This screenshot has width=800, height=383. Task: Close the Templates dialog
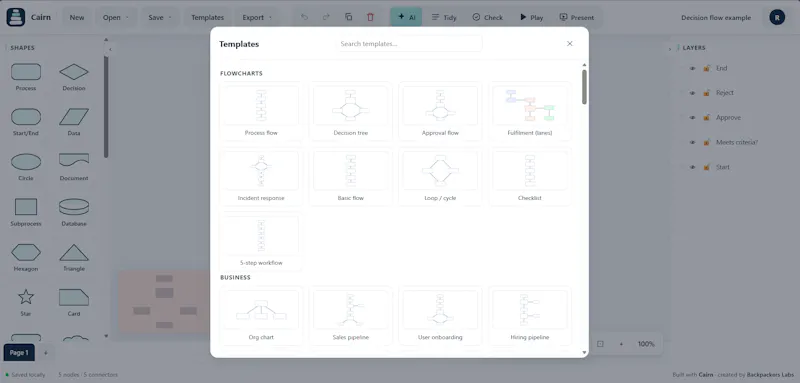click(570, 44)
